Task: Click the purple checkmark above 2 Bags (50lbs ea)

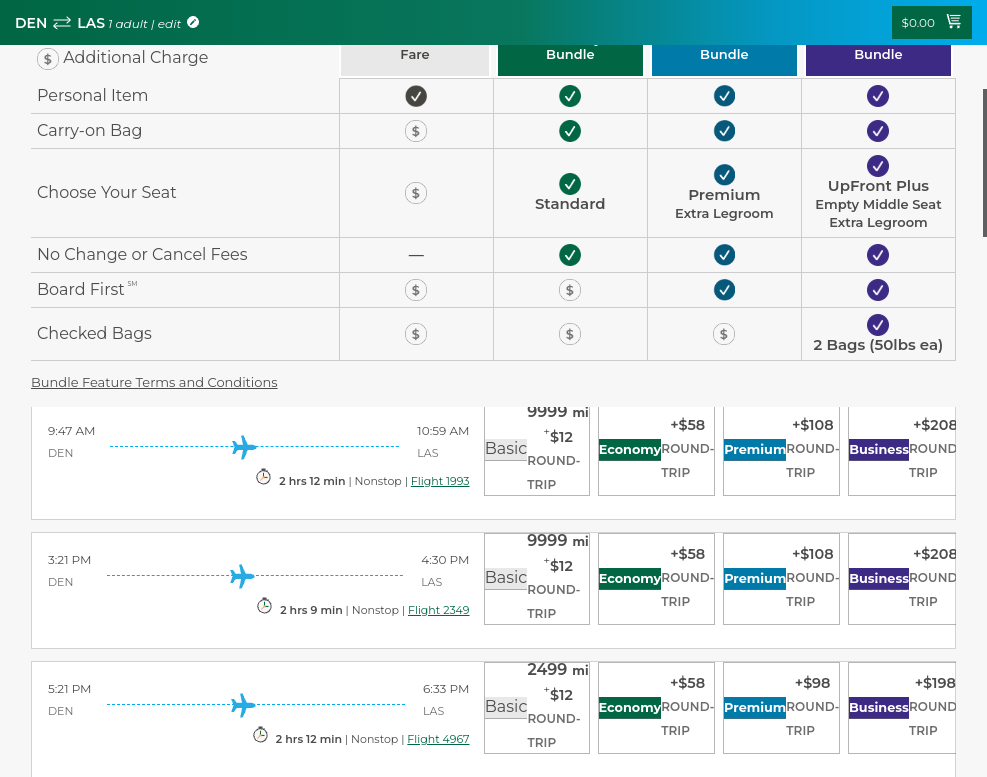Action: [878, 325]
